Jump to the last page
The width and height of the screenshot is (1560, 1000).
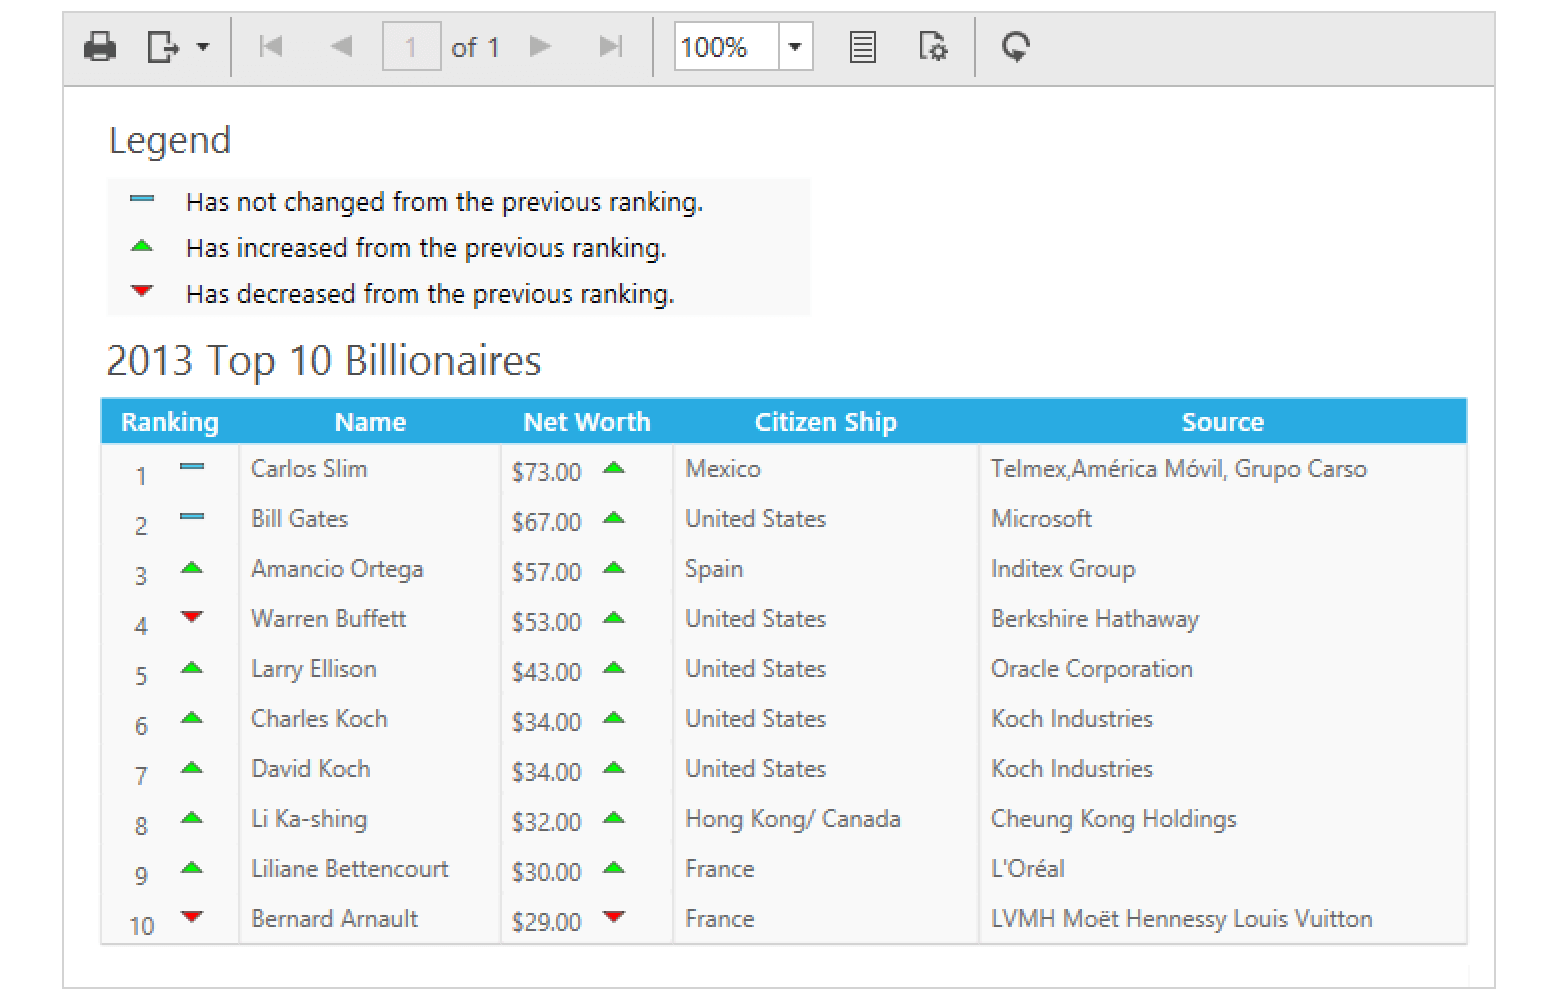coord(610,47)
